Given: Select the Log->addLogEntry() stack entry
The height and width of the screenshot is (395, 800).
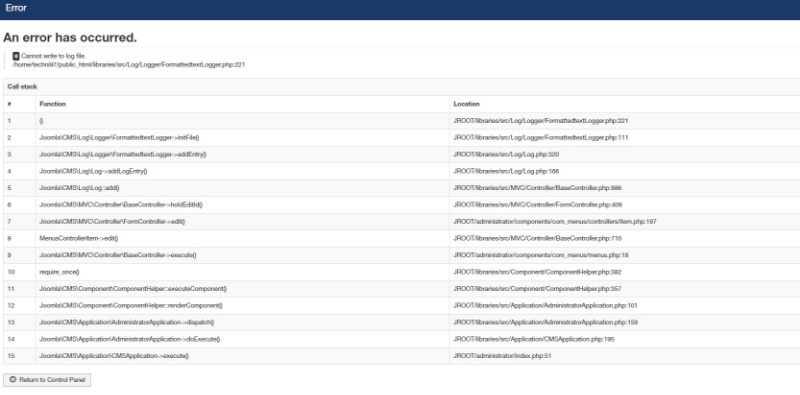Looking at the screenshot, I should (x=93, y=171).
